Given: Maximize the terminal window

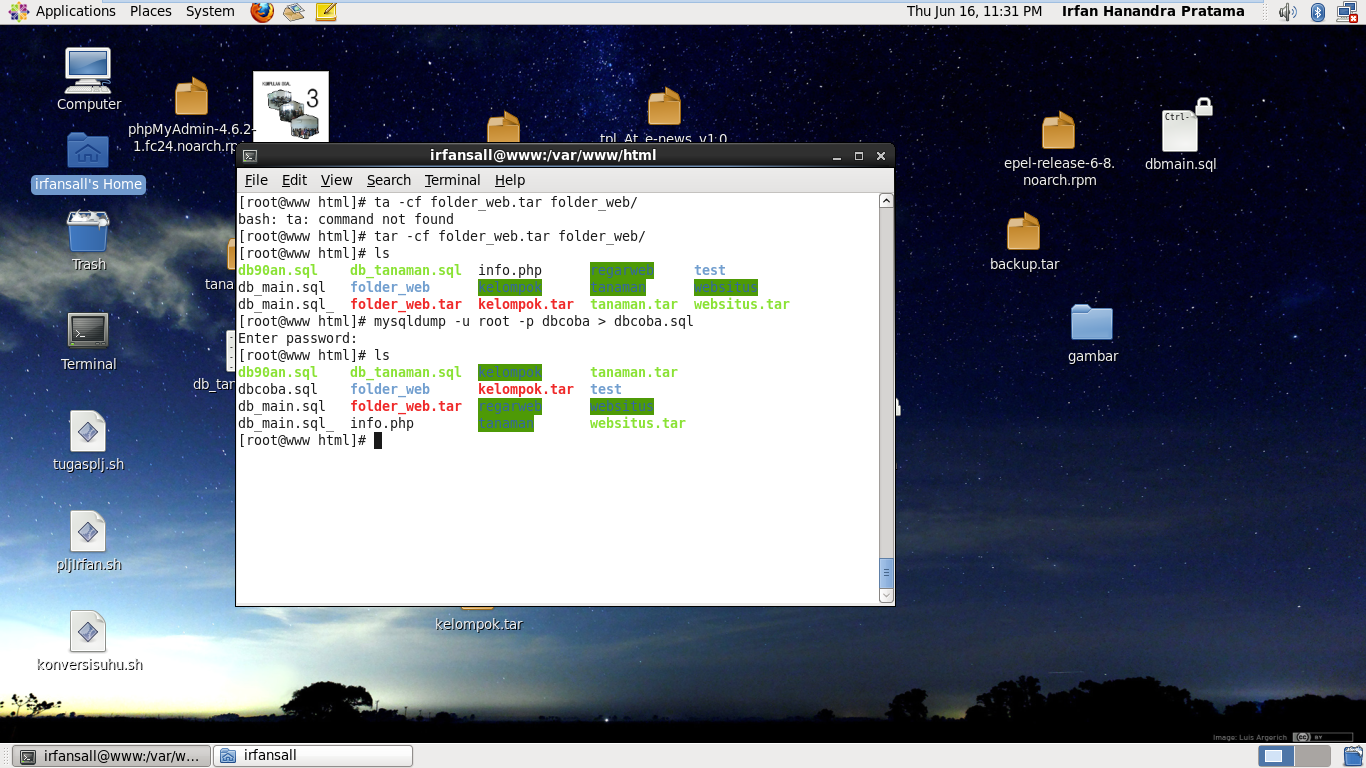Looking at the screenshot, I should click(x=858, y=156).
